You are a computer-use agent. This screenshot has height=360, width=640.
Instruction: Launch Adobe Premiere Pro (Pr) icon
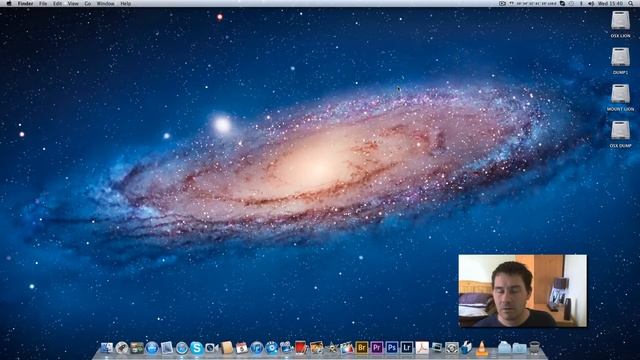pos(377,348)
